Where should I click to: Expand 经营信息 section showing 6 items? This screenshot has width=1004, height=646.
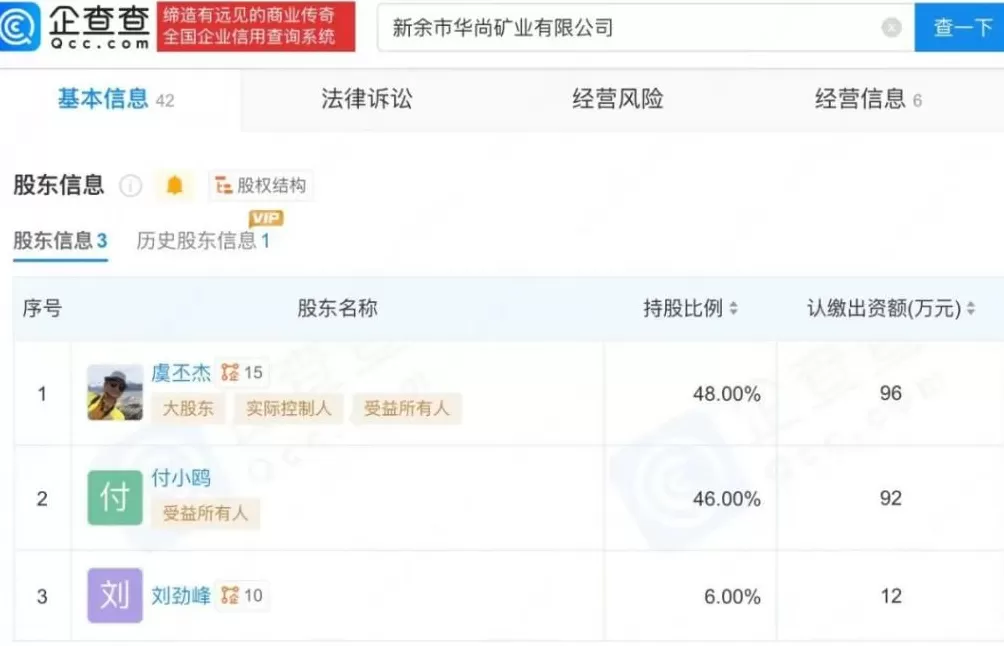click(x=862, y=99)
